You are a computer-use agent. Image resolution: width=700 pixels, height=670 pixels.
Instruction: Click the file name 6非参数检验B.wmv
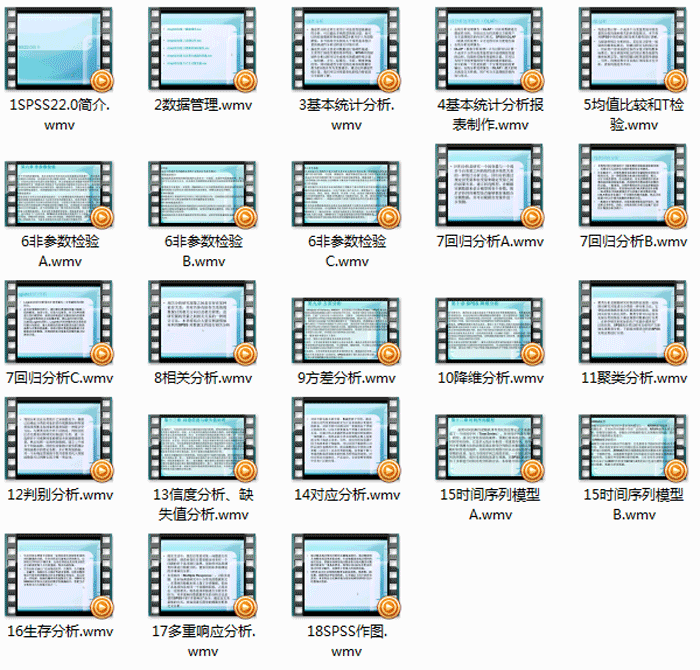click(x=204, y=251)
